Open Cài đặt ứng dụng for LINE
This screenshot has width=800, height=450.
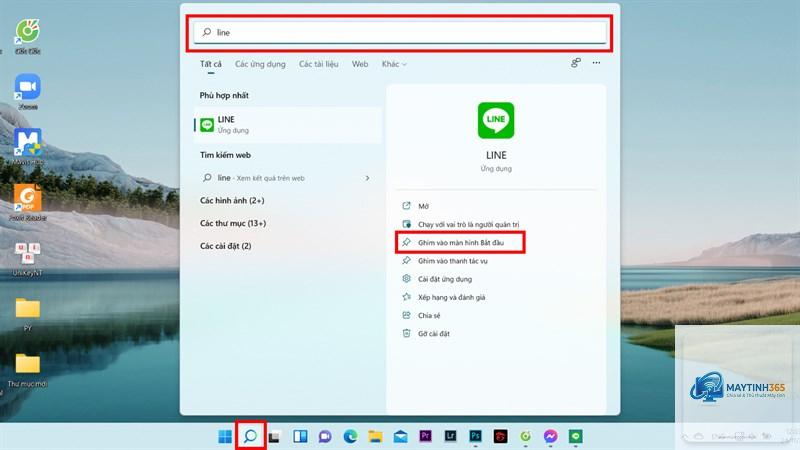[437, 279]
